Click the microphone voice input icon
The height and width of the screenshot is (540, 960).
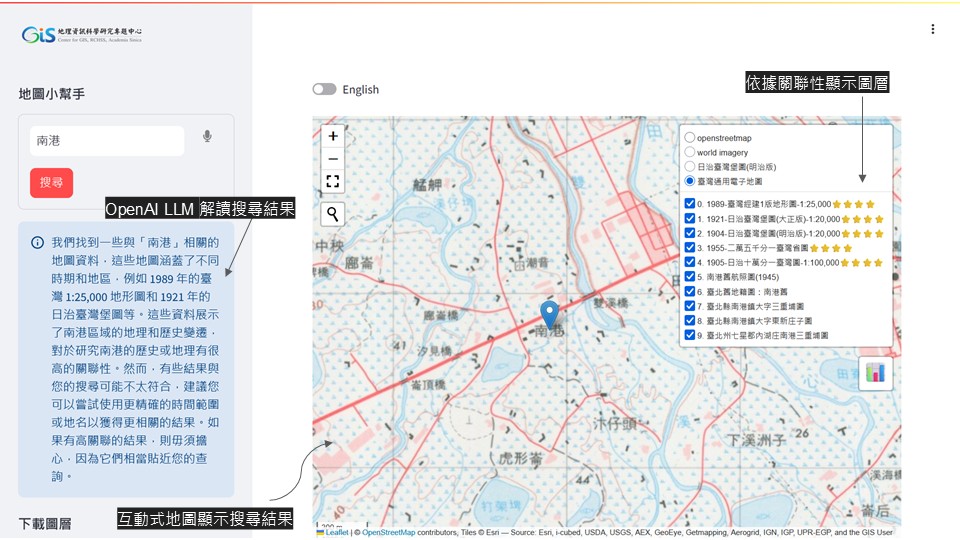coord(207,137)
